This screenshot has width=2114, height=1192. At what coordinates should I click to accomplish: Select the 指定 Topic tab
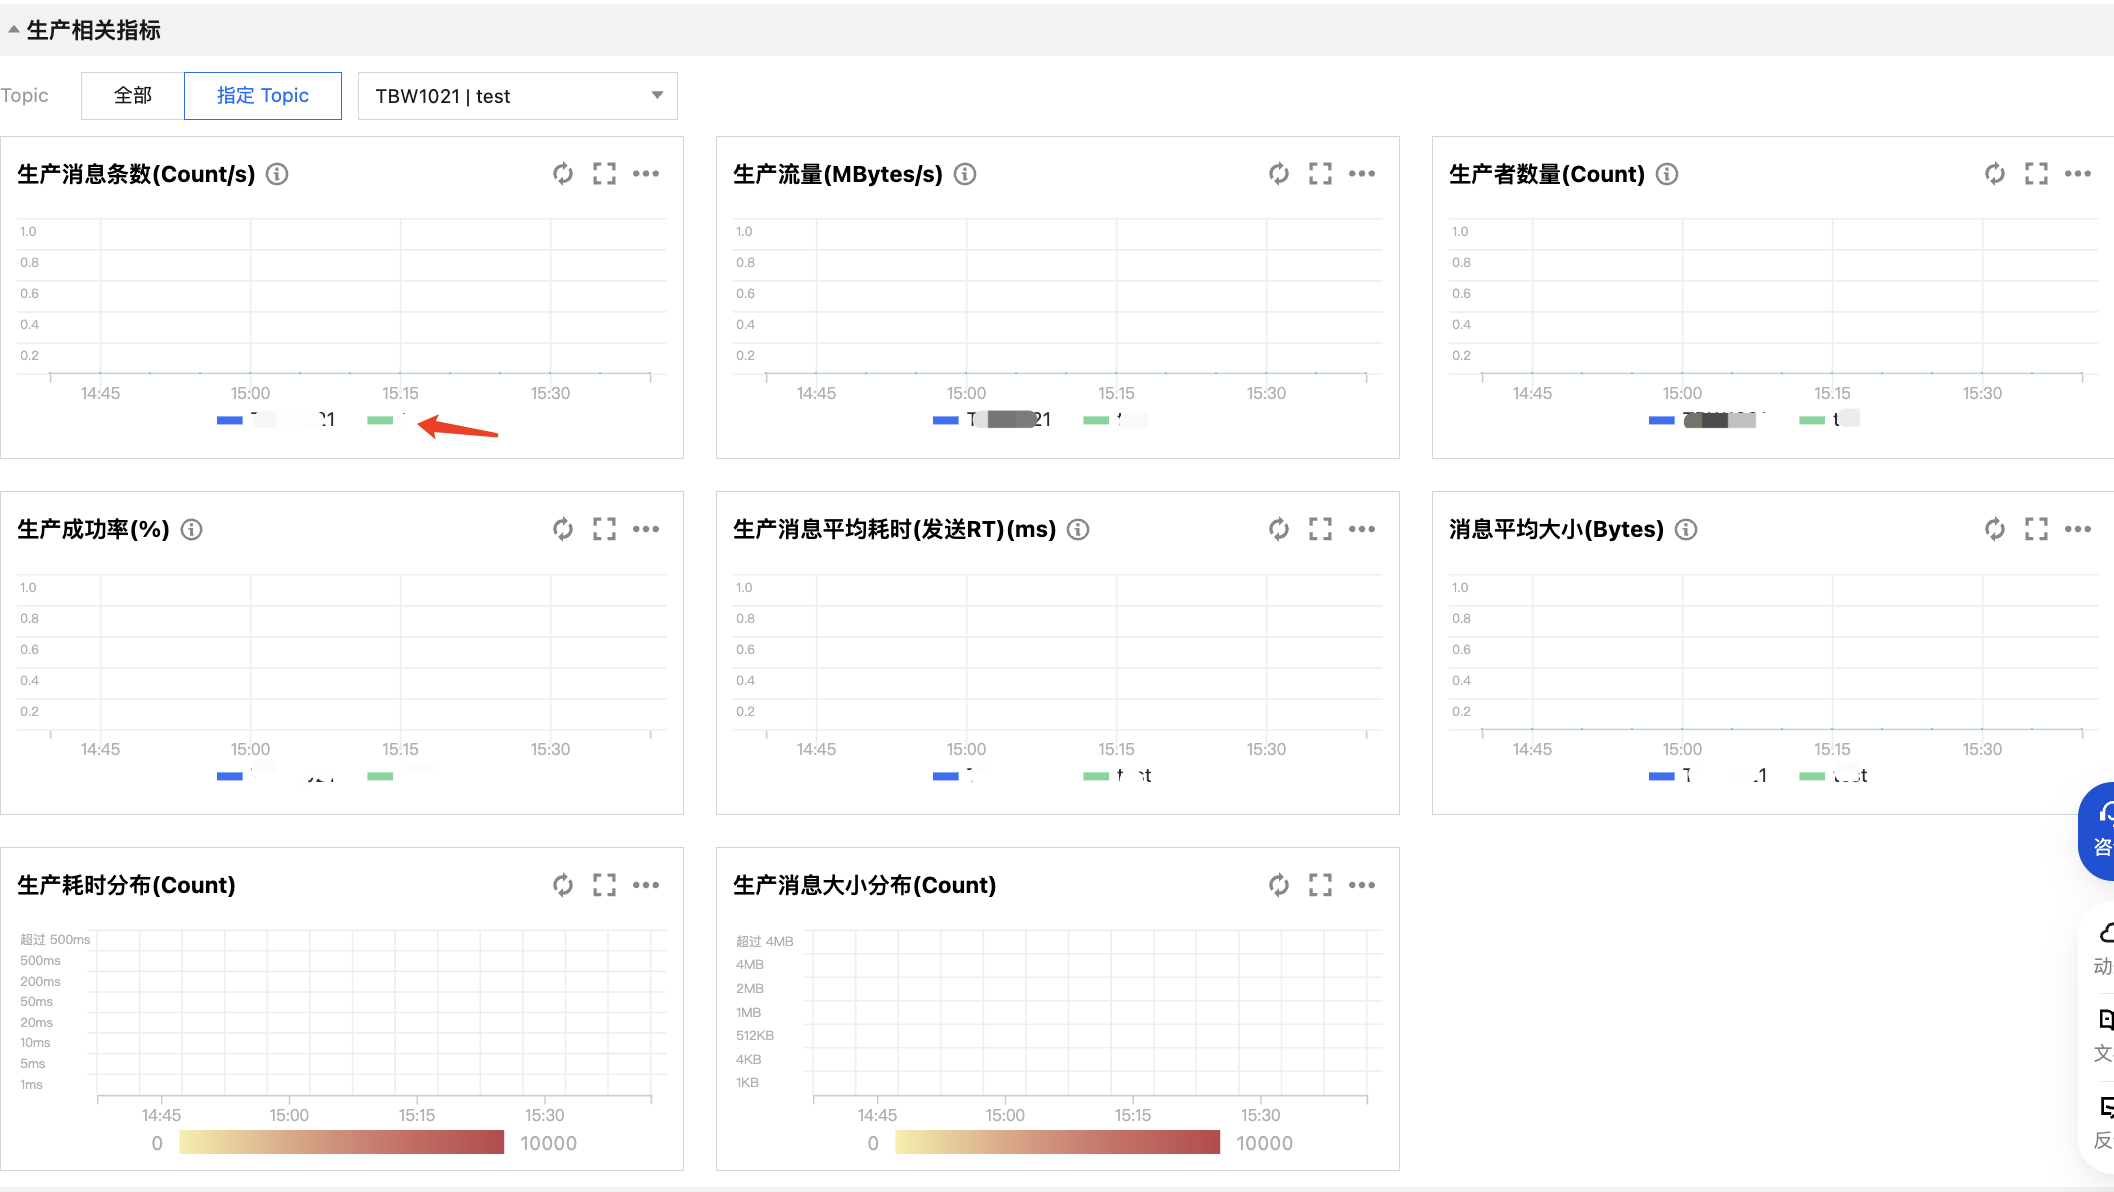coord(263,96)
